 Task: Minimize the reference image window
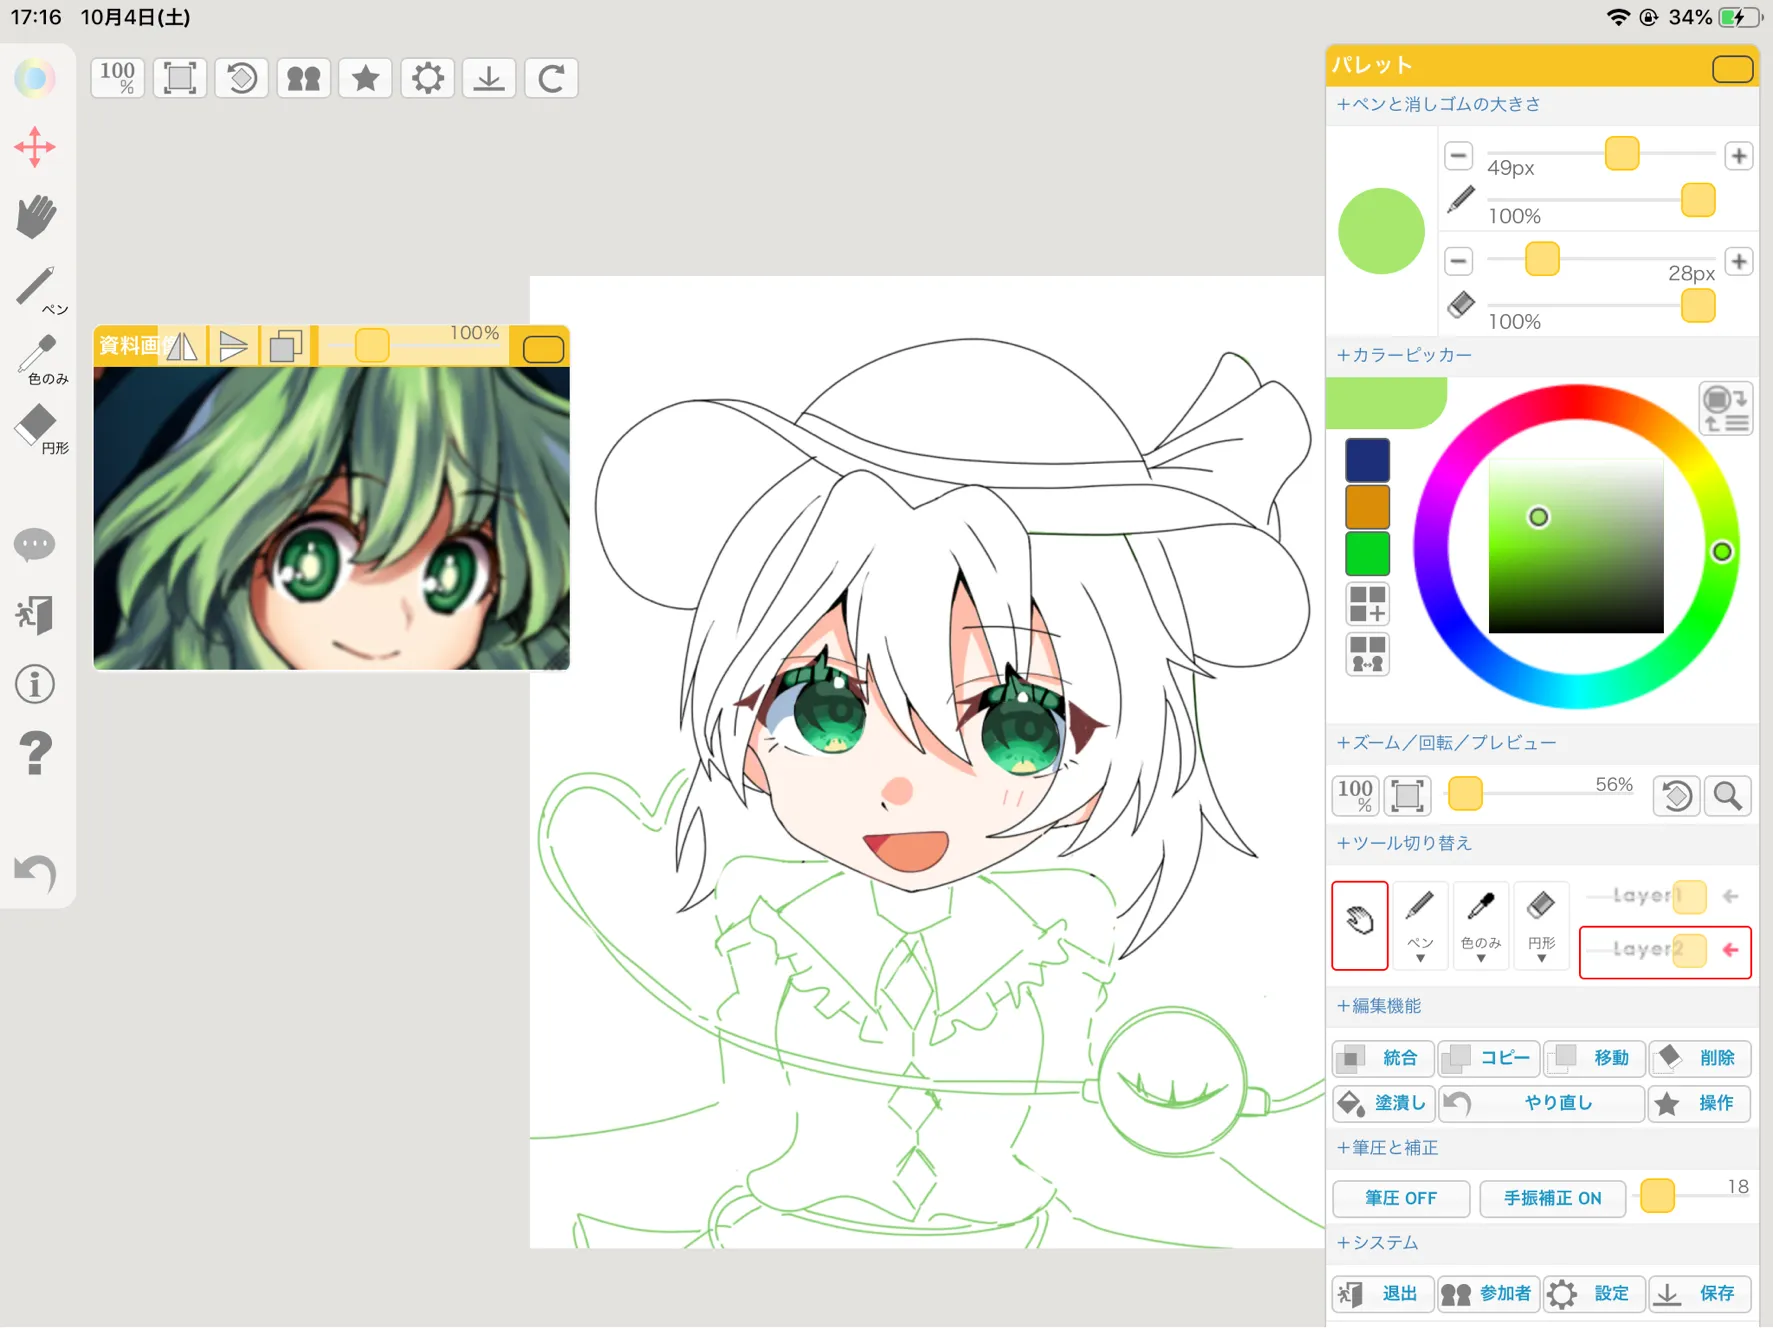543,349
